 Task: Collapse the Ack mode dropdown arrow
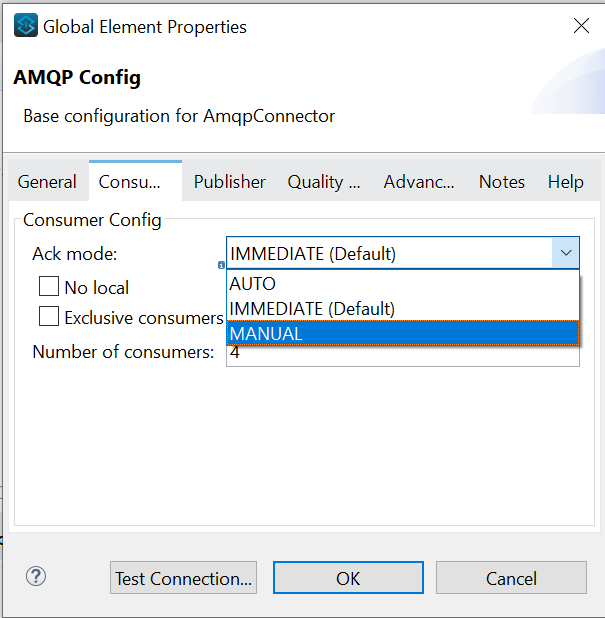(566, 254)
